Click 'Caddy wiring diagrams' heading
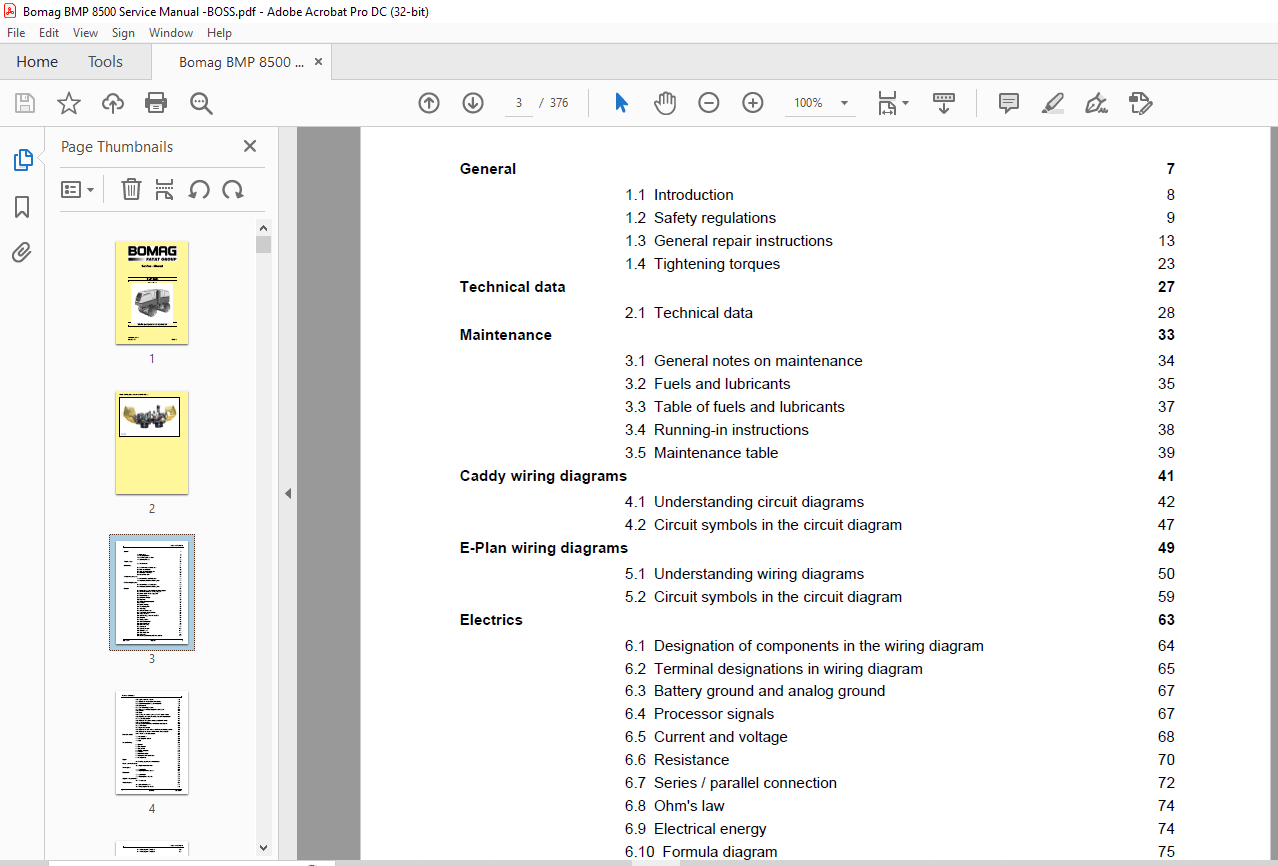The height and width of the screenshot is (866, 1278). click(x=543, y=476)
